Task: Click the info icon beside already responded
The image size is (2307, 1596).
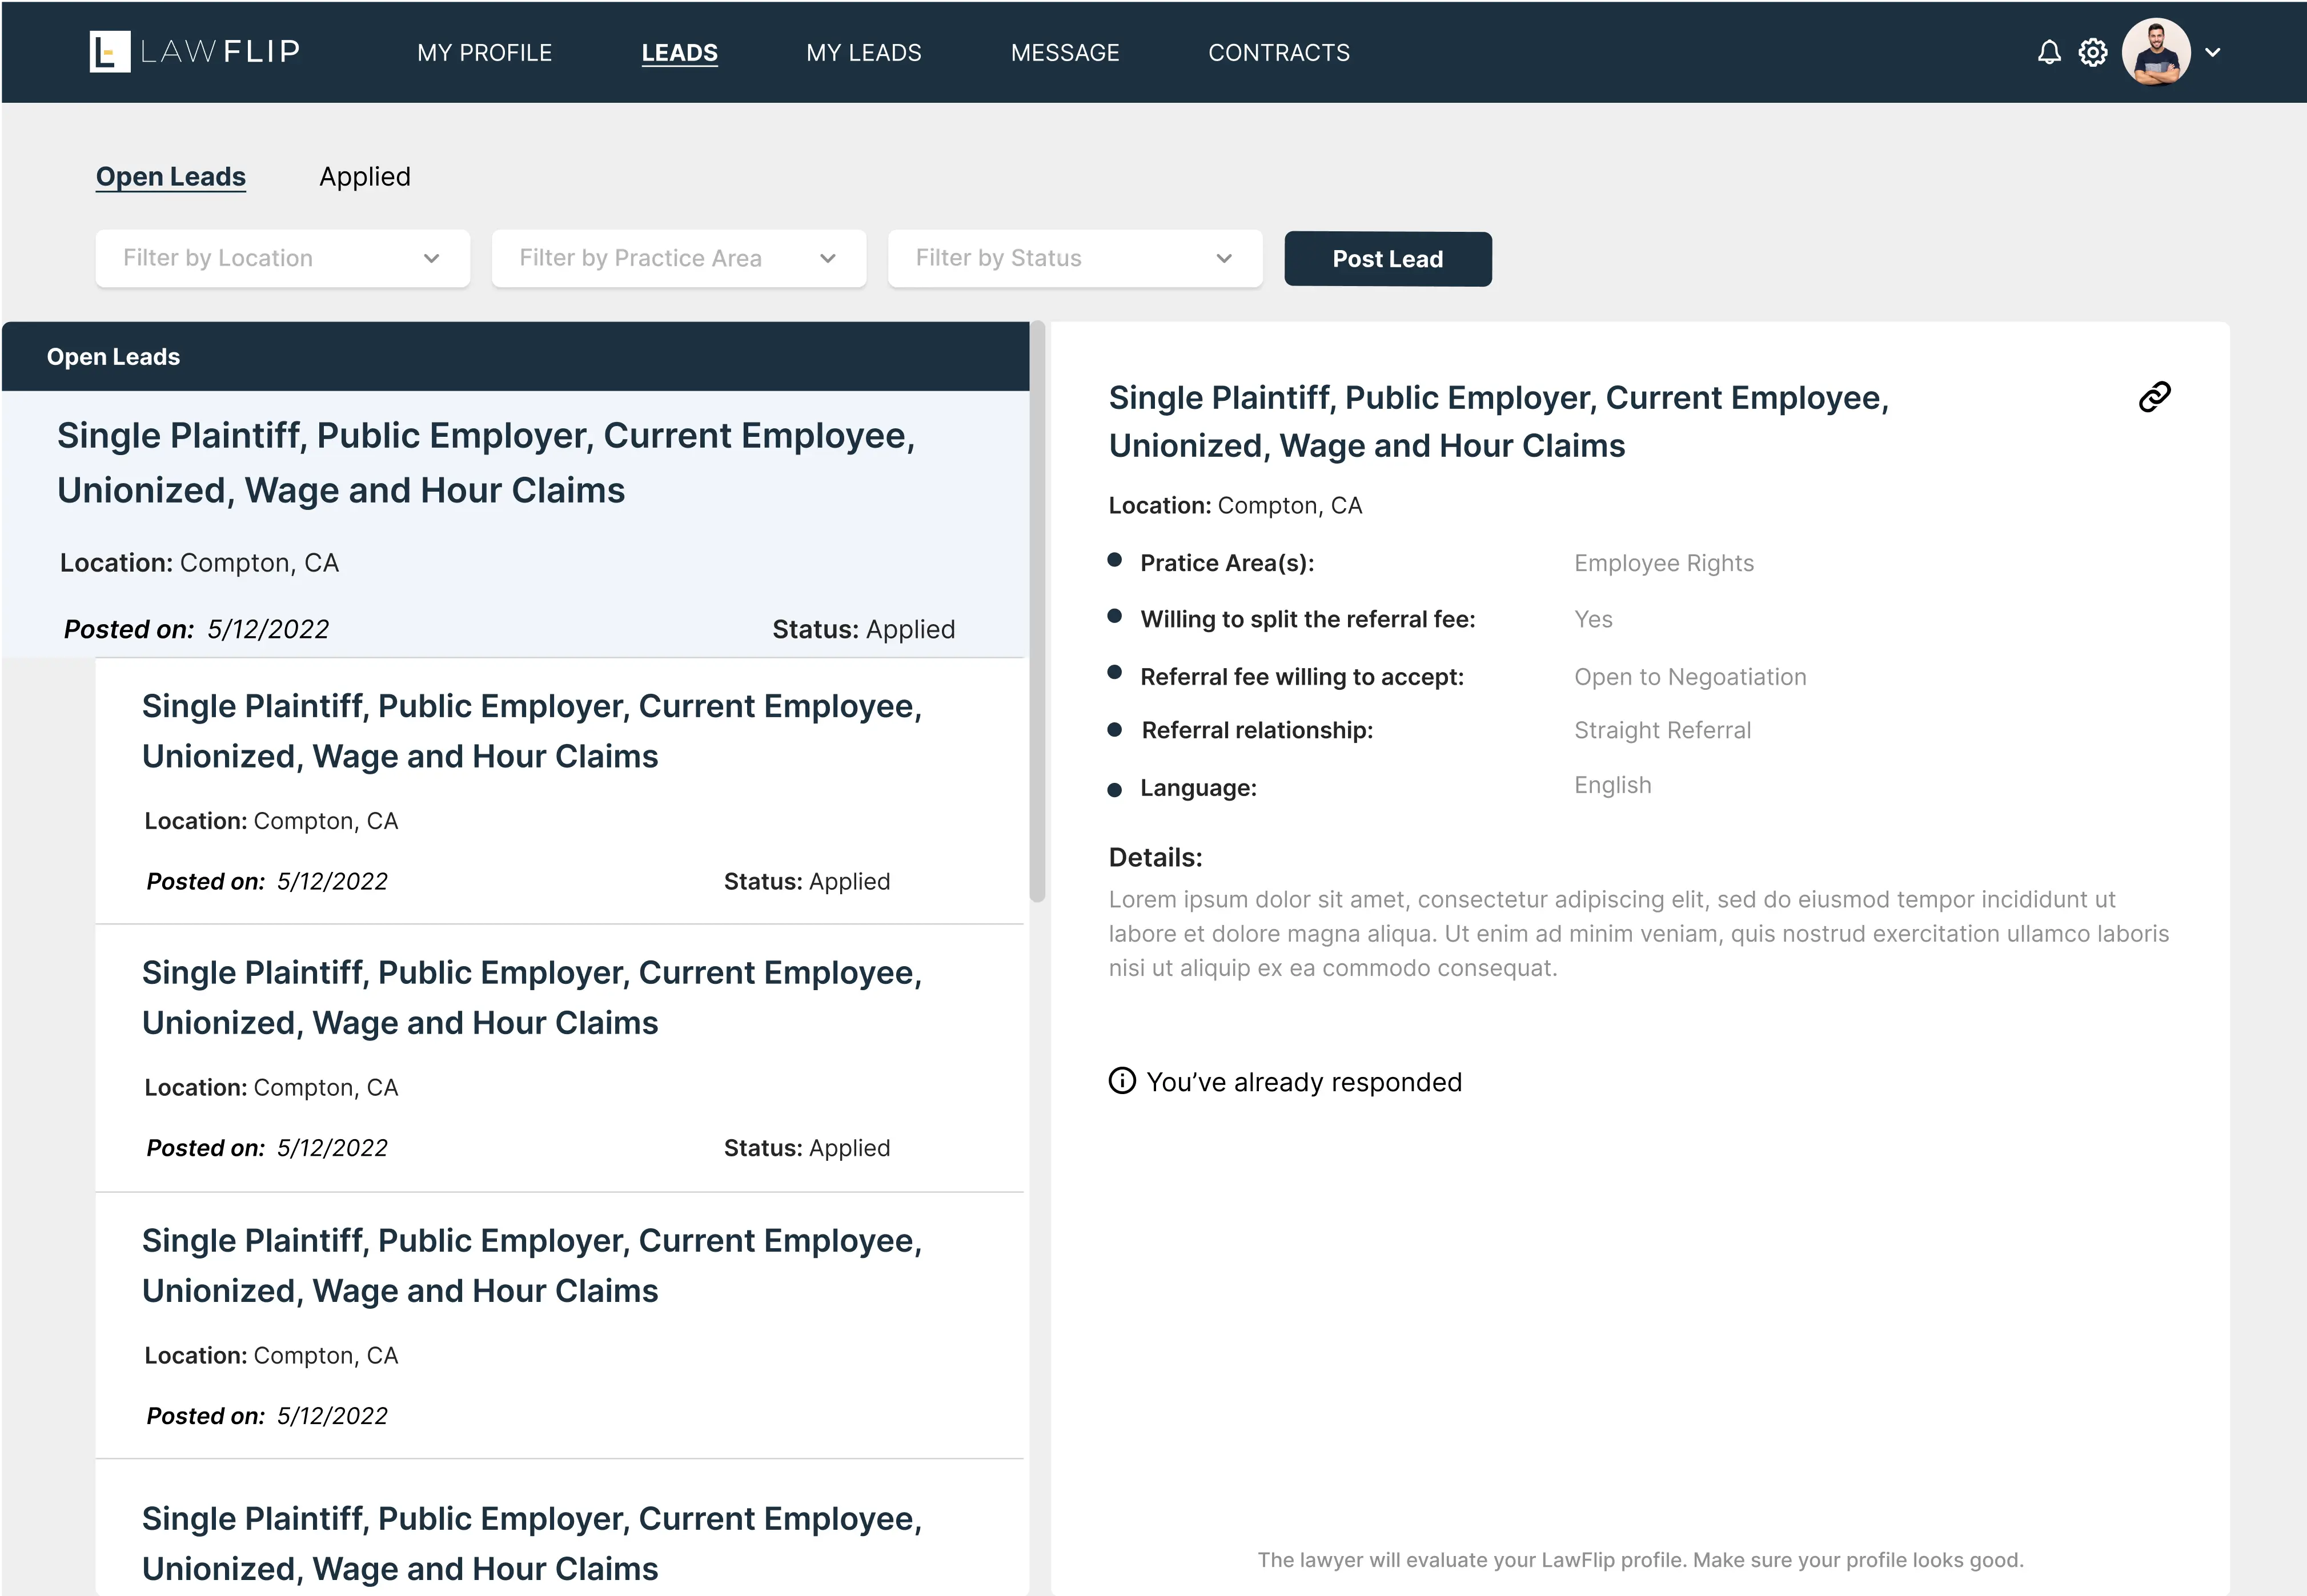Action: 1122,1081
